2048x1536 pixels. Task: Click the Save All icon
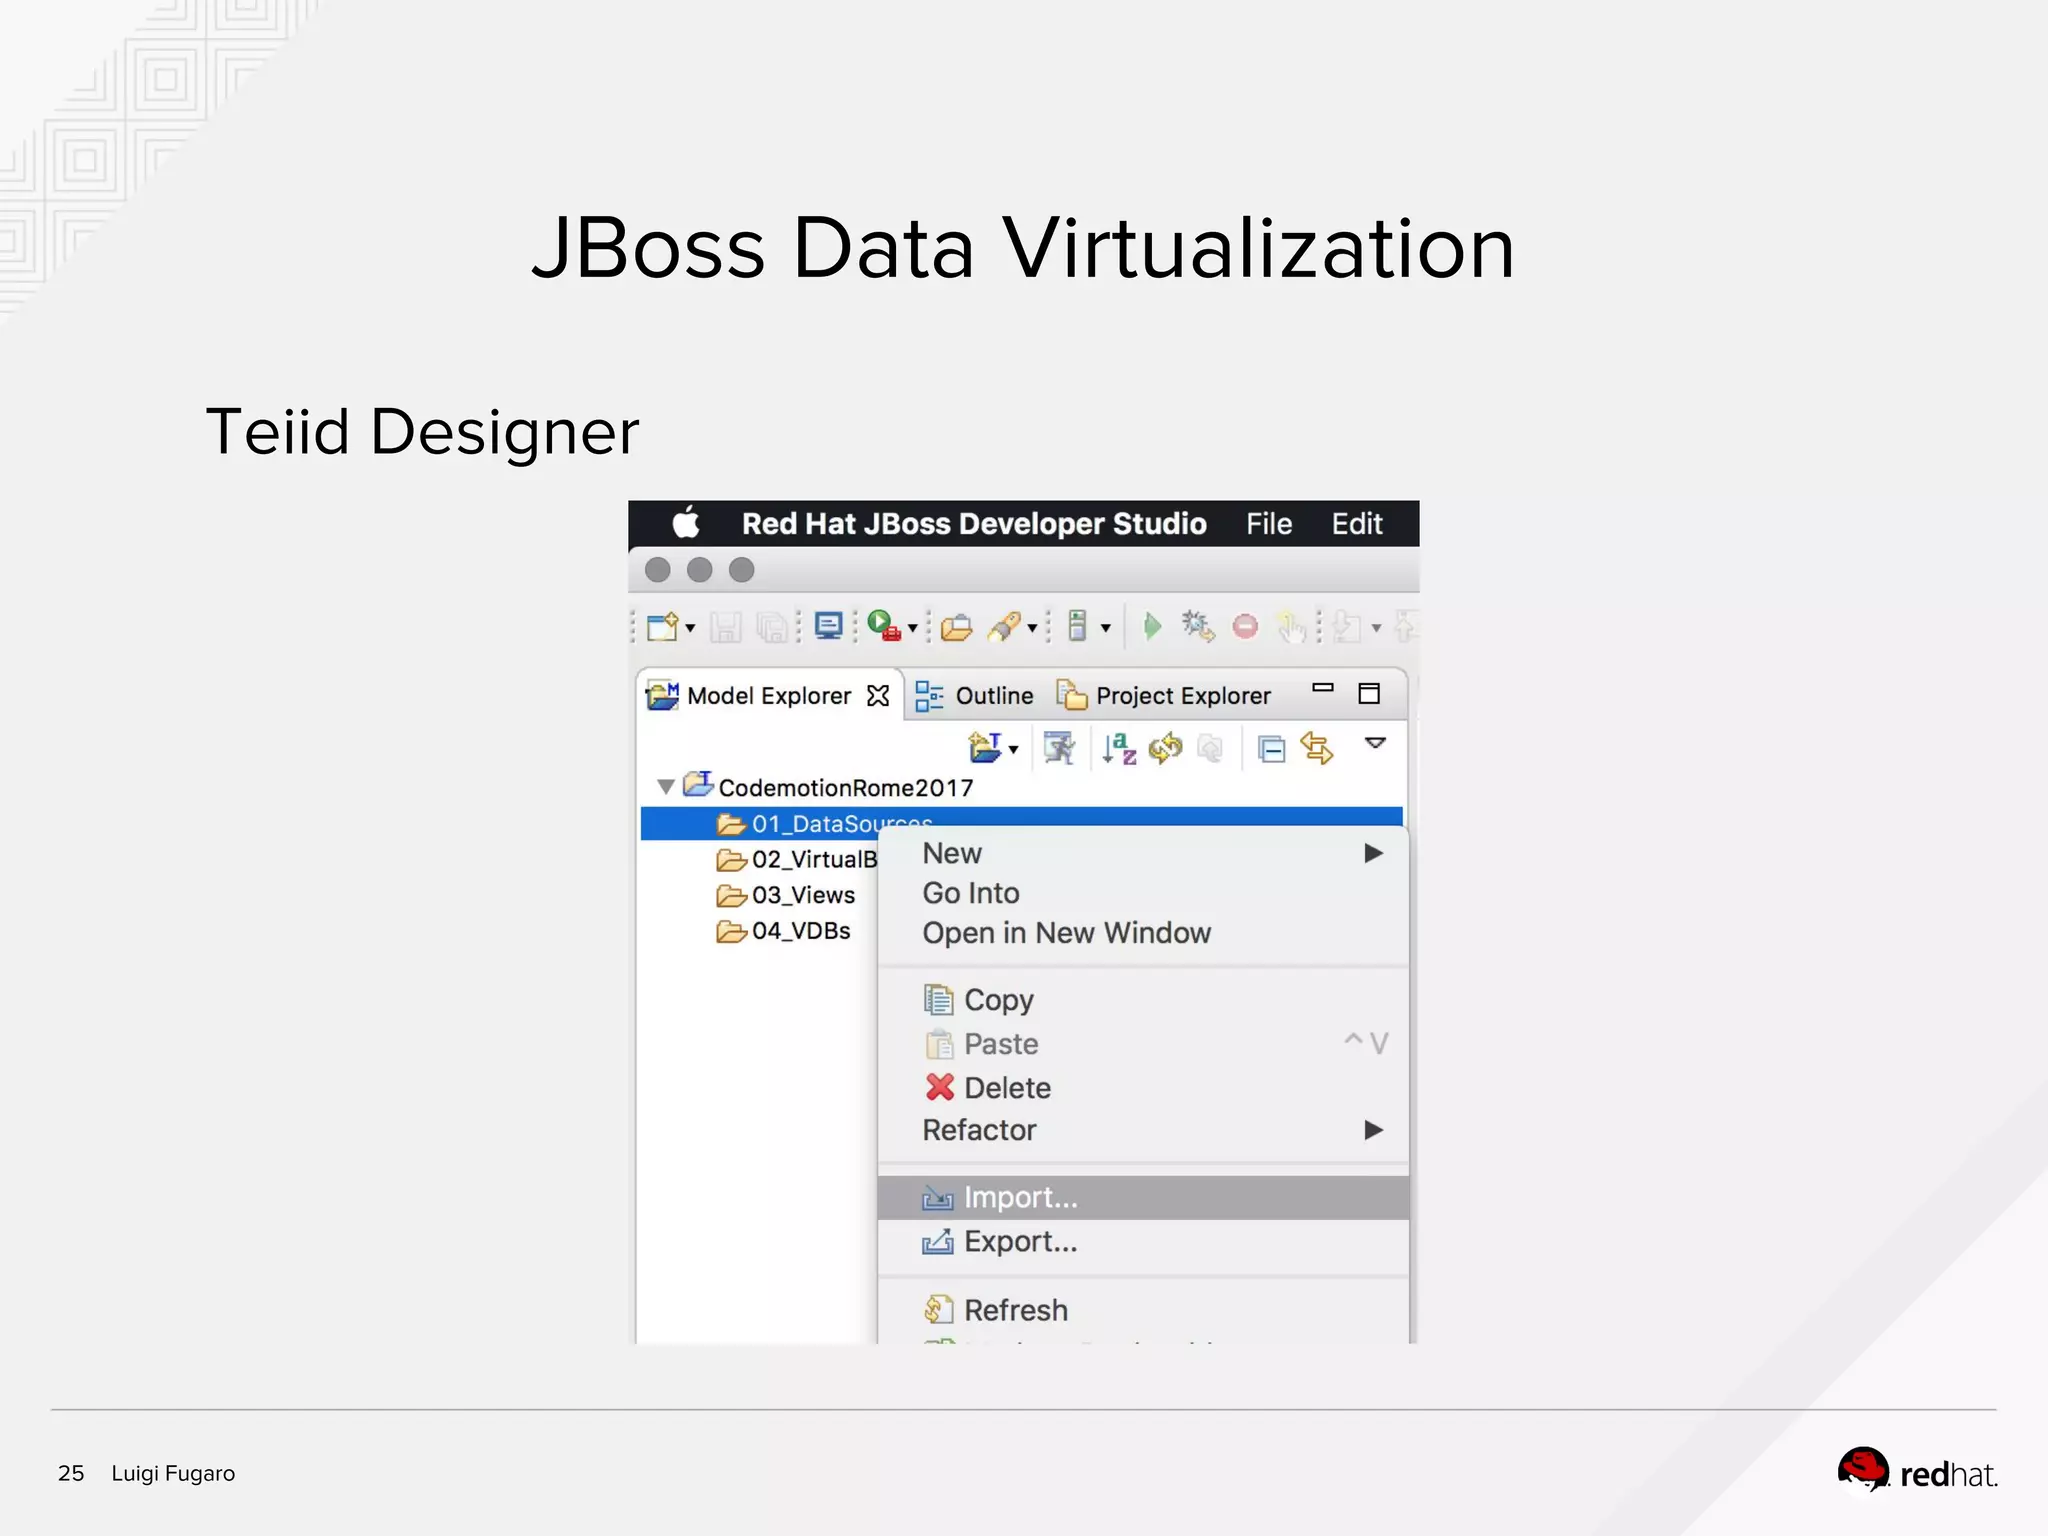(x=772, y=628)
